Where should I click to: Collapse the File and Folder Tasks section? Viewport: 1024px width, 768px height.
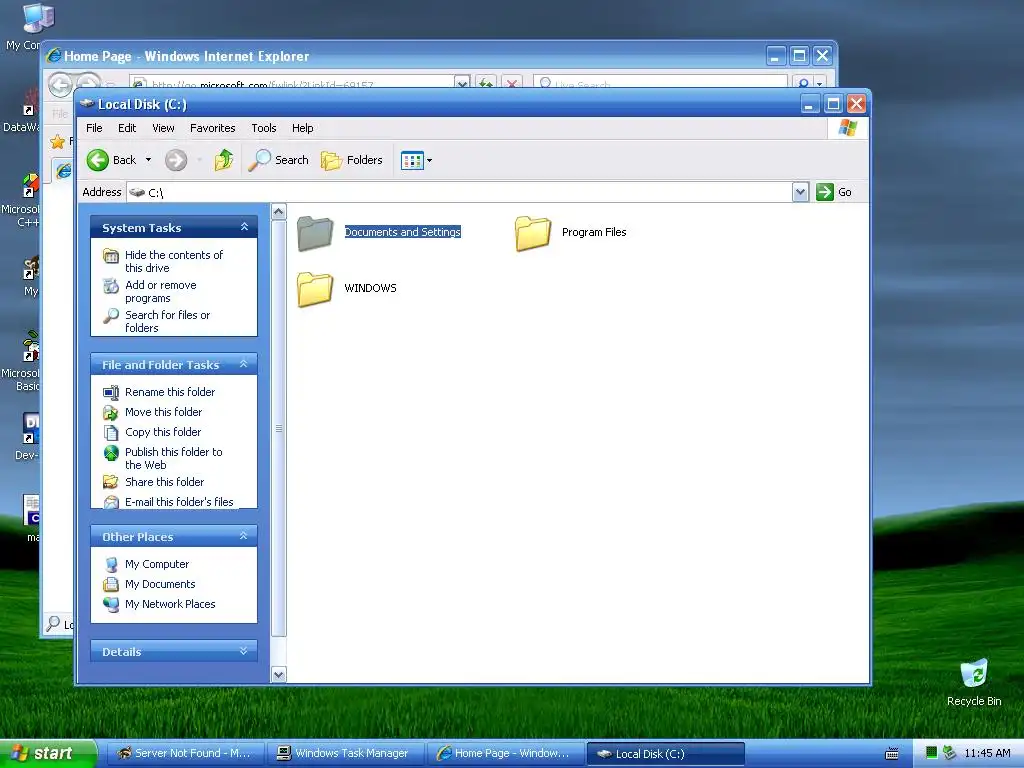[244, 364]
